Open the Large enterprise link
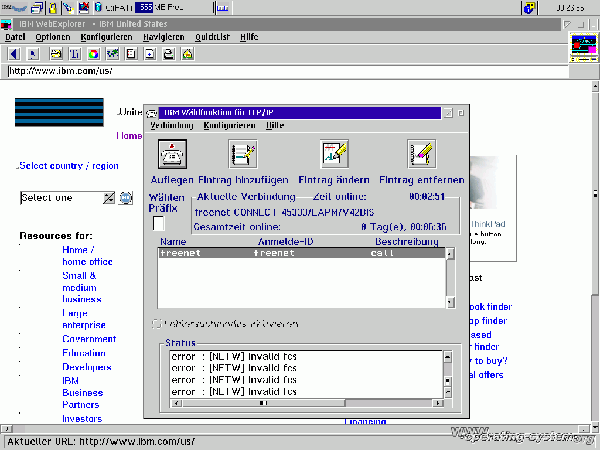Viewport: 600px width, 450px height. point(84,319)
